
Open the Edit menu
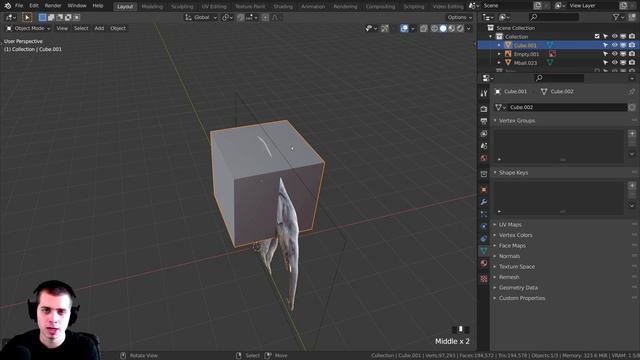(34, 6)
